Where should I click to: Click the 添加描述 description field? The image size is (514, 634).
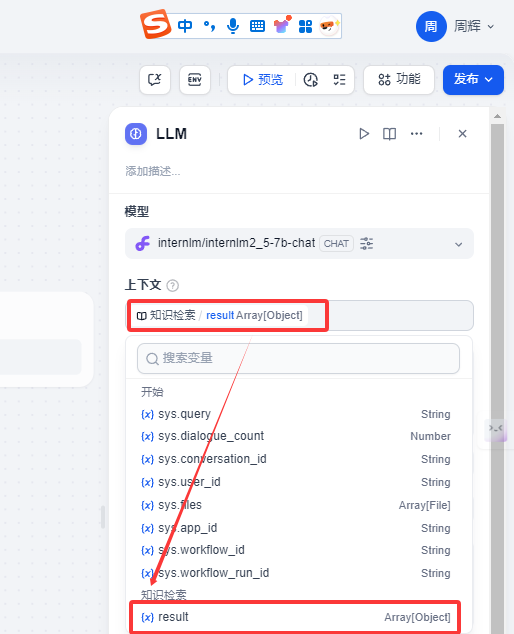click(152, 171)
